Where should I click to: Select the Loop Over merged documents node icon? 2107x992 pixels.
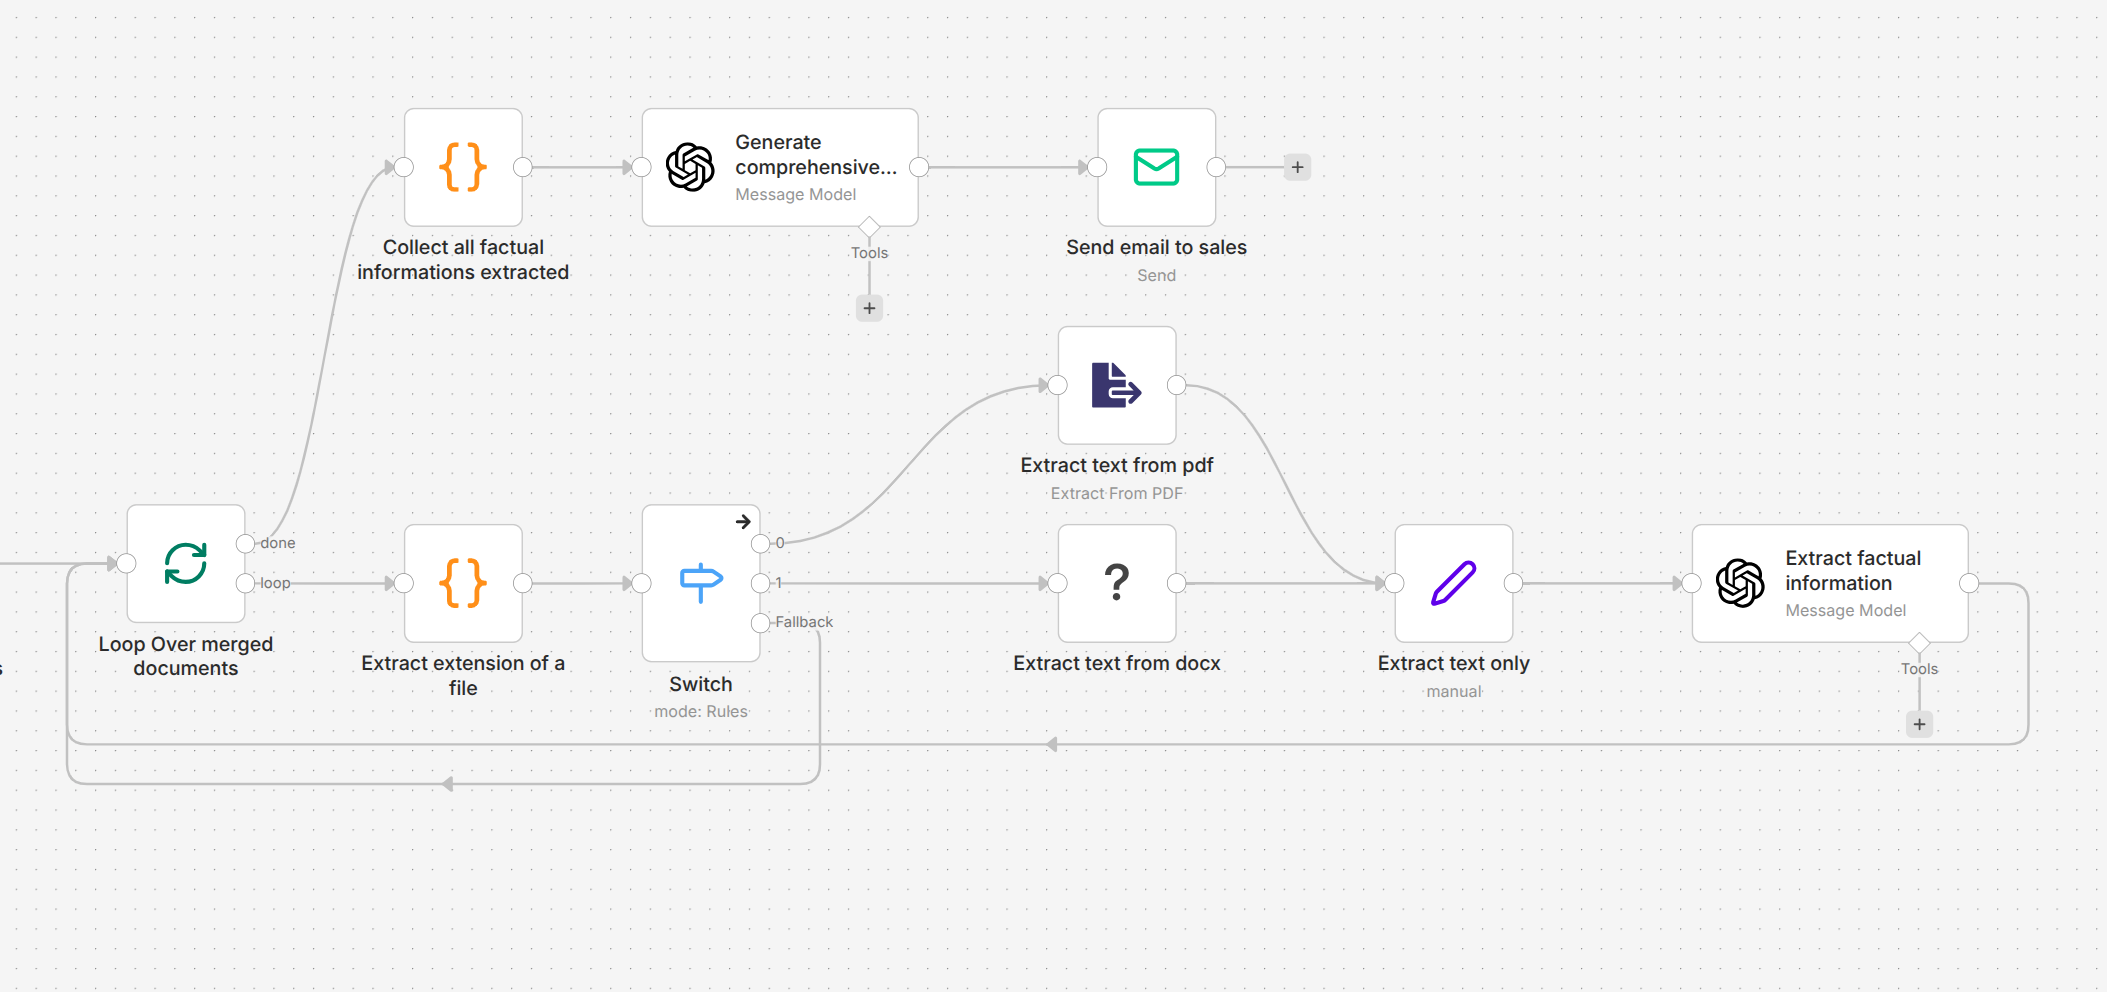tap(185, 563)
